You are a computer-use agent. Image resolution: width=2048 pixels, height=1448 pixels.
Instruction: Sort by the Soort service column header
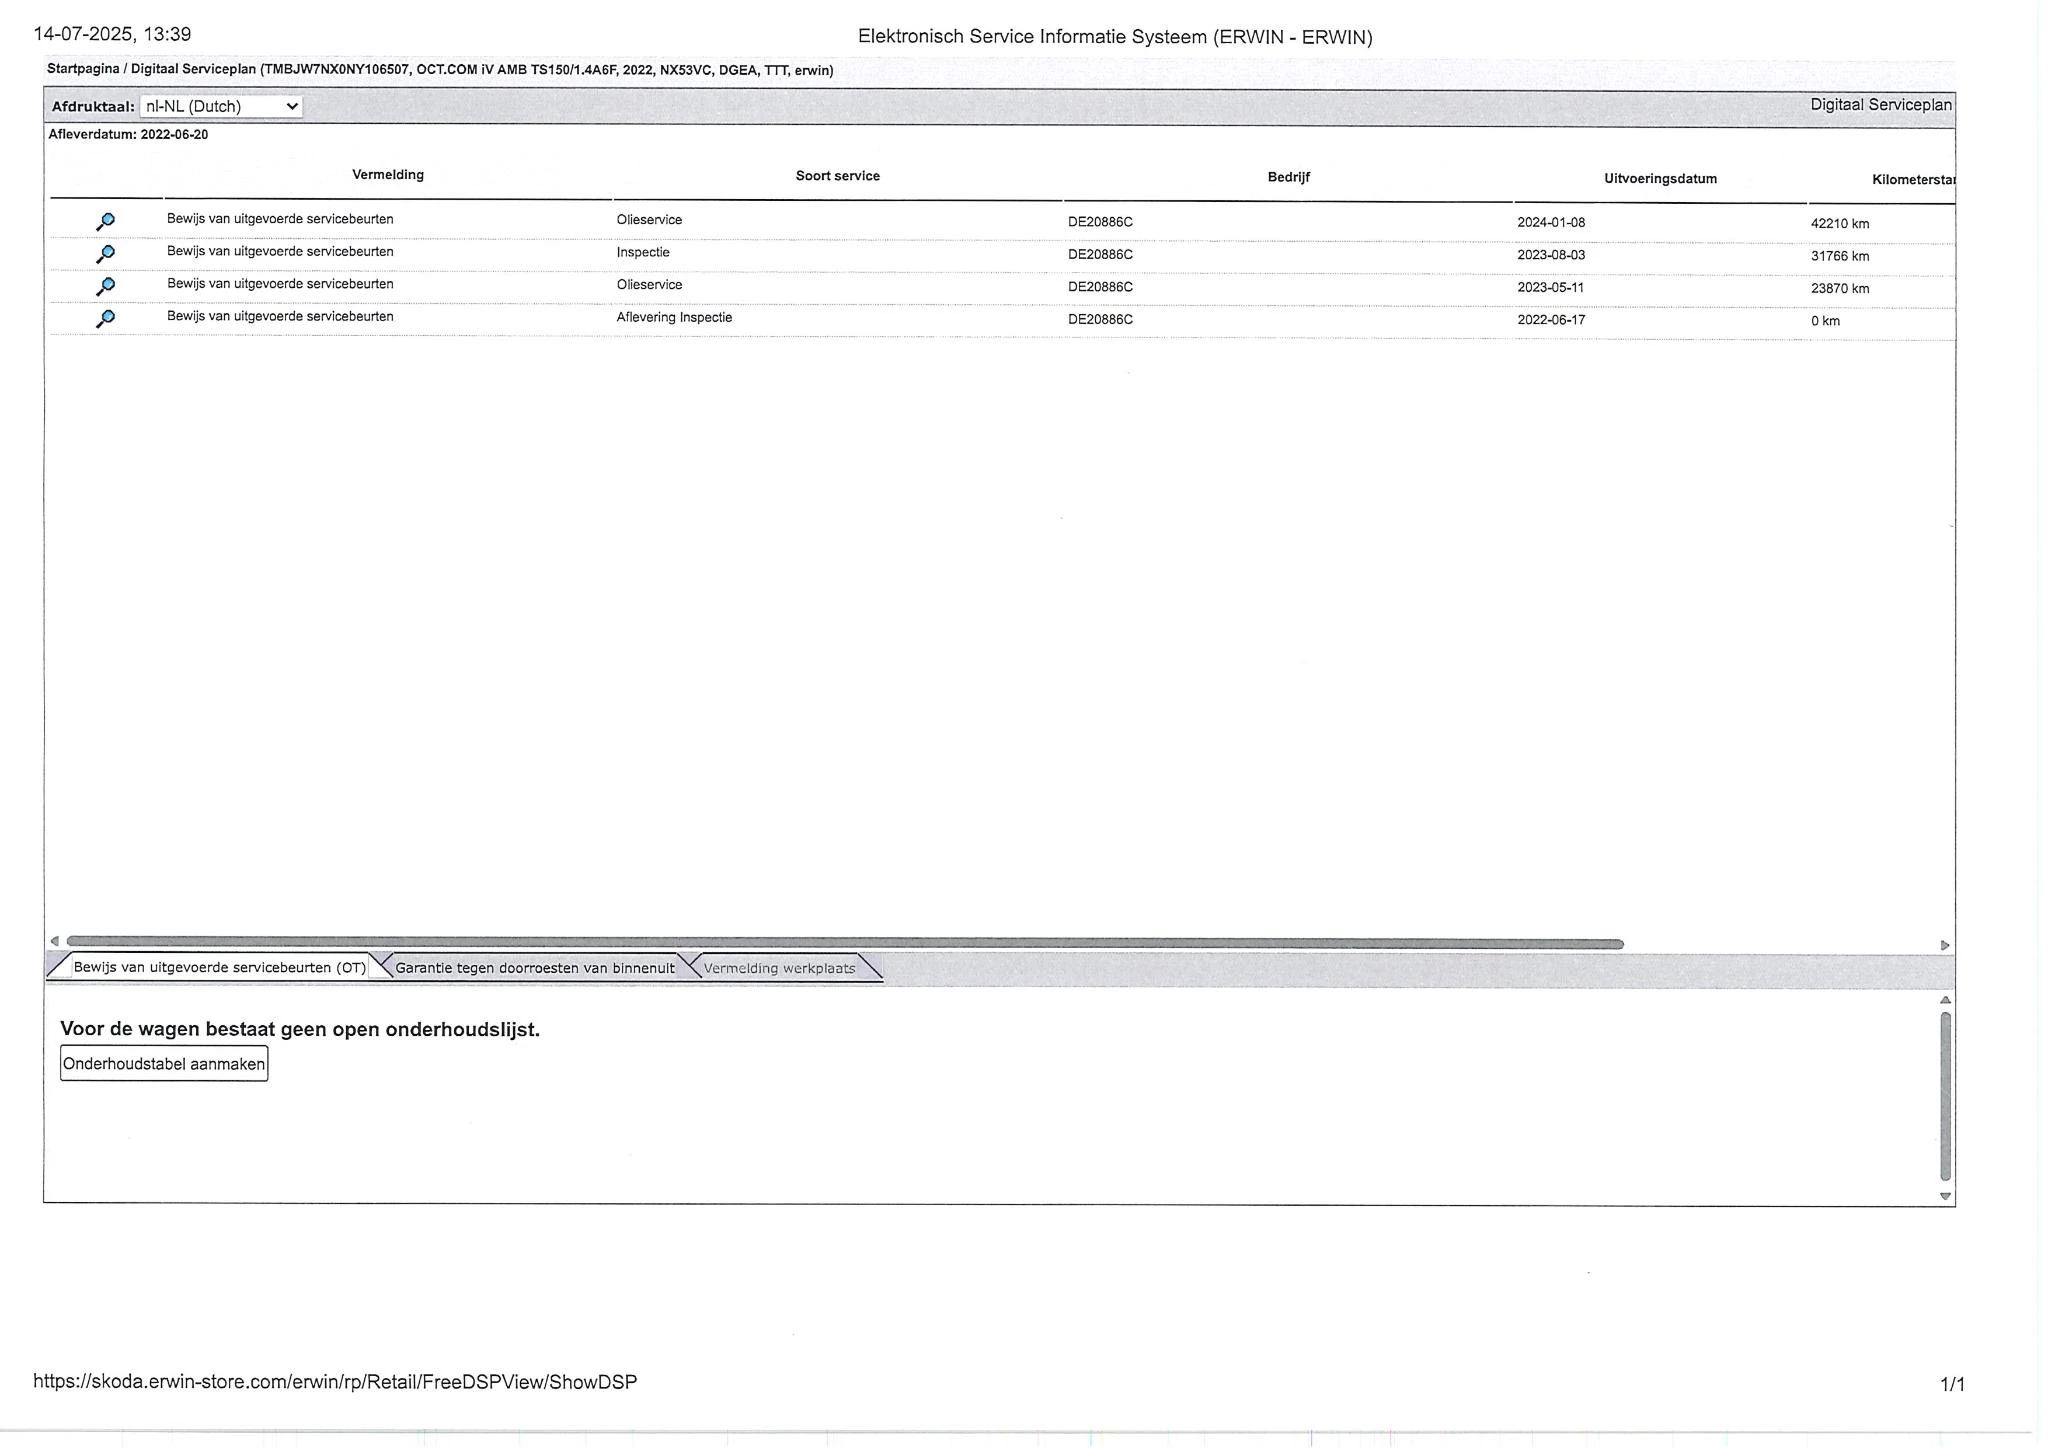click(838, 176)
